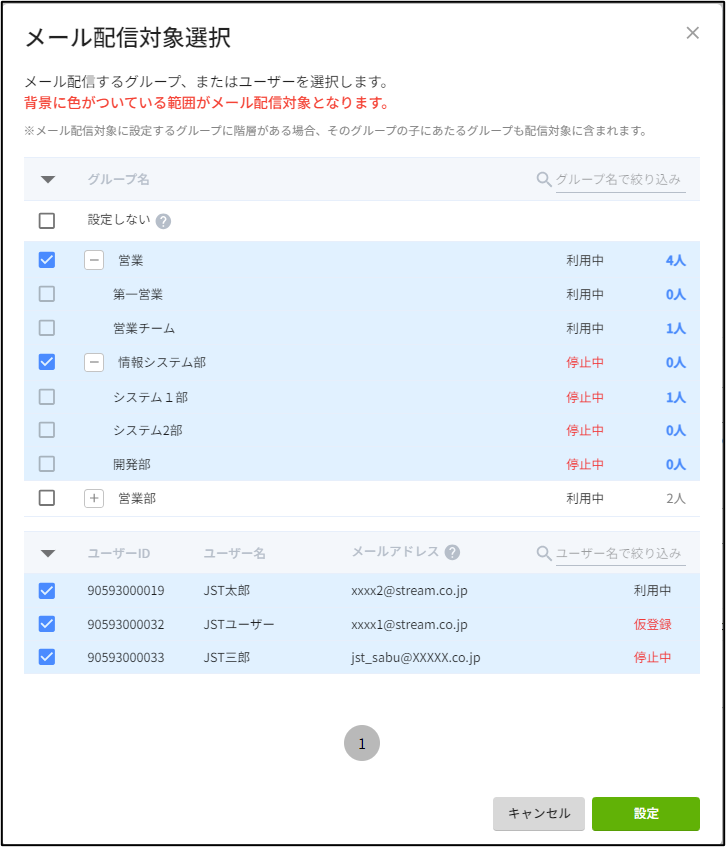This screenshot has height=847, width=726.
Task: Click 仮登録 status of JSTユーザー
Action: (x=653, y=625)
